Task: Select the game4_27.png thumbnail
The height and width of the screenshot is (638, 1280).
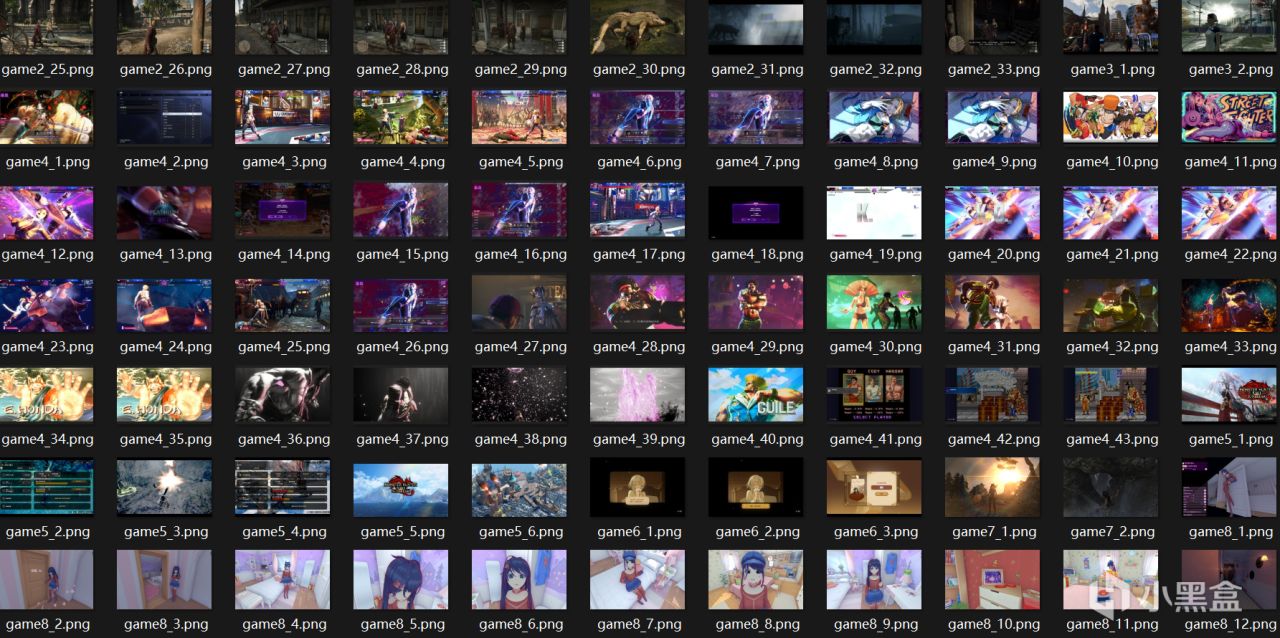Action: (519, 302)
